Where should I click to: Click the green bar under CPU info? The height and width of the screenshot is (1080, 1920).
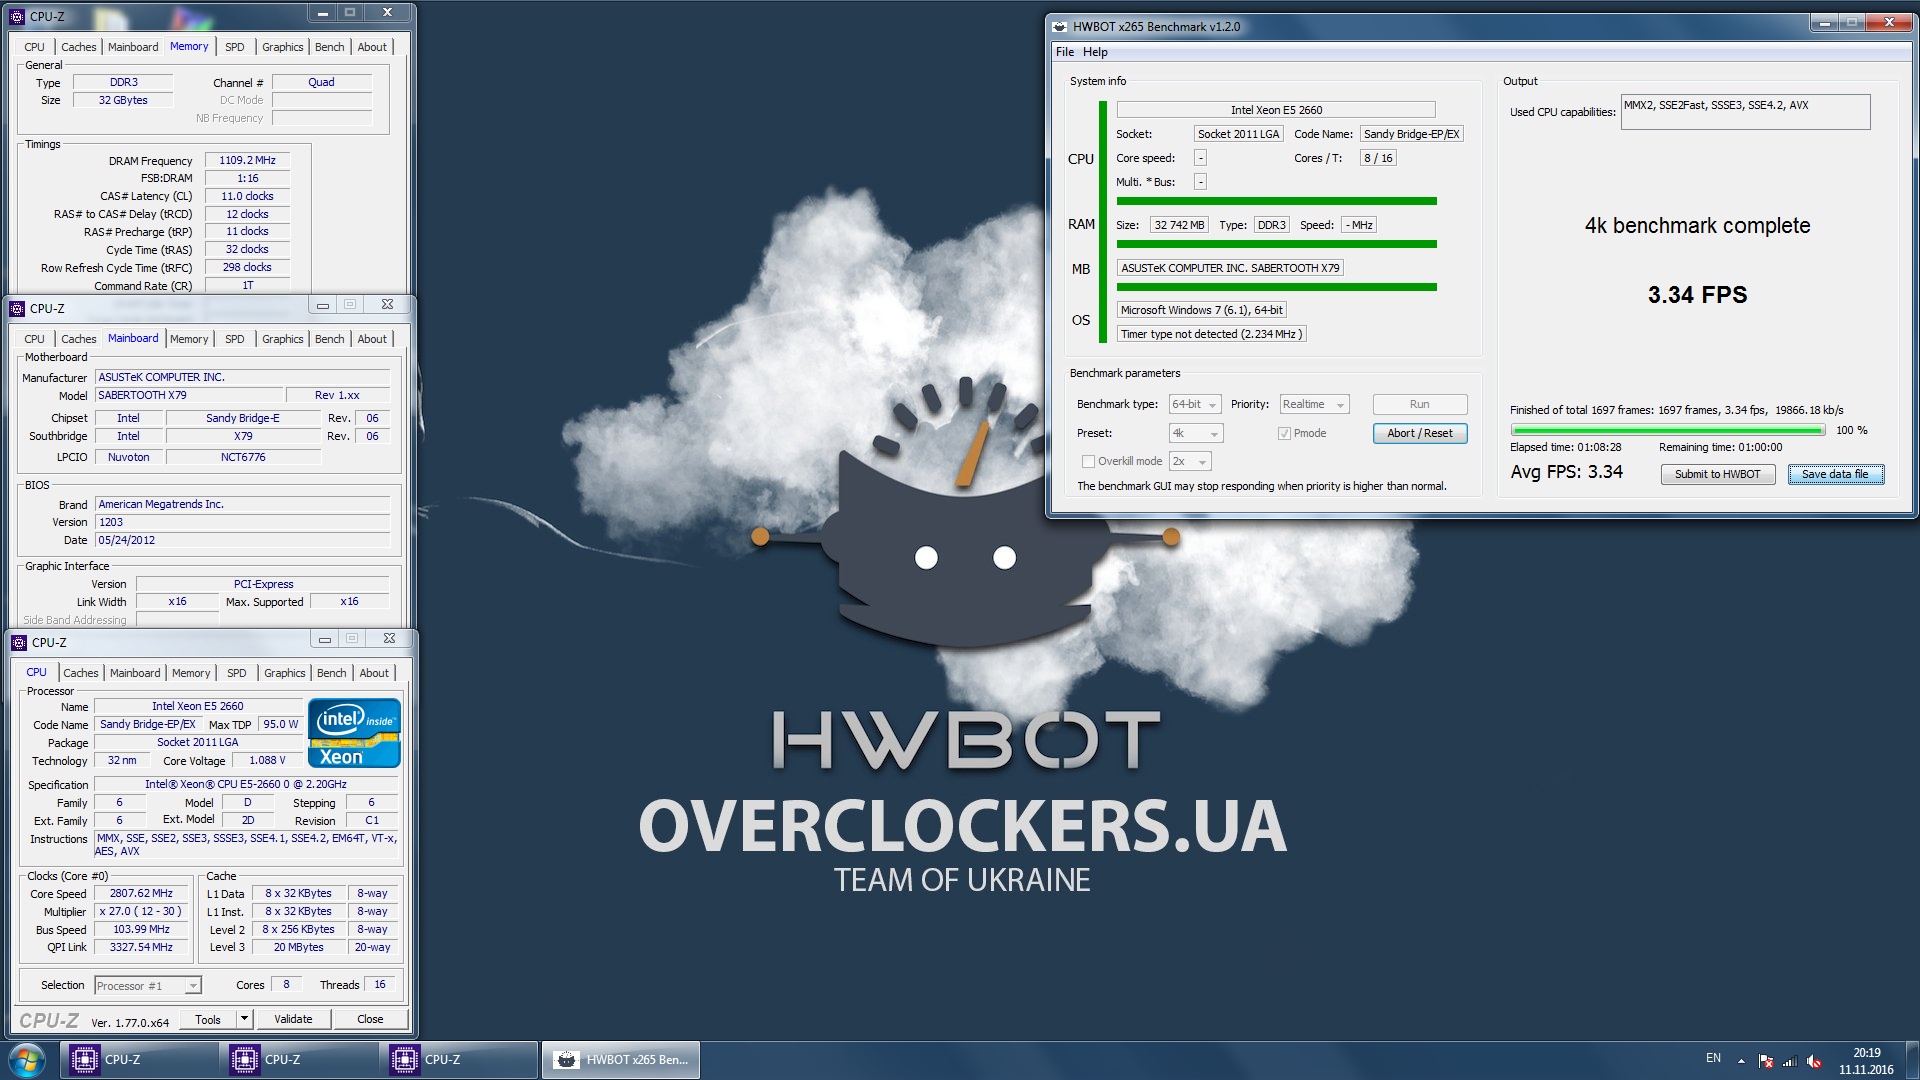[1276, 201]
